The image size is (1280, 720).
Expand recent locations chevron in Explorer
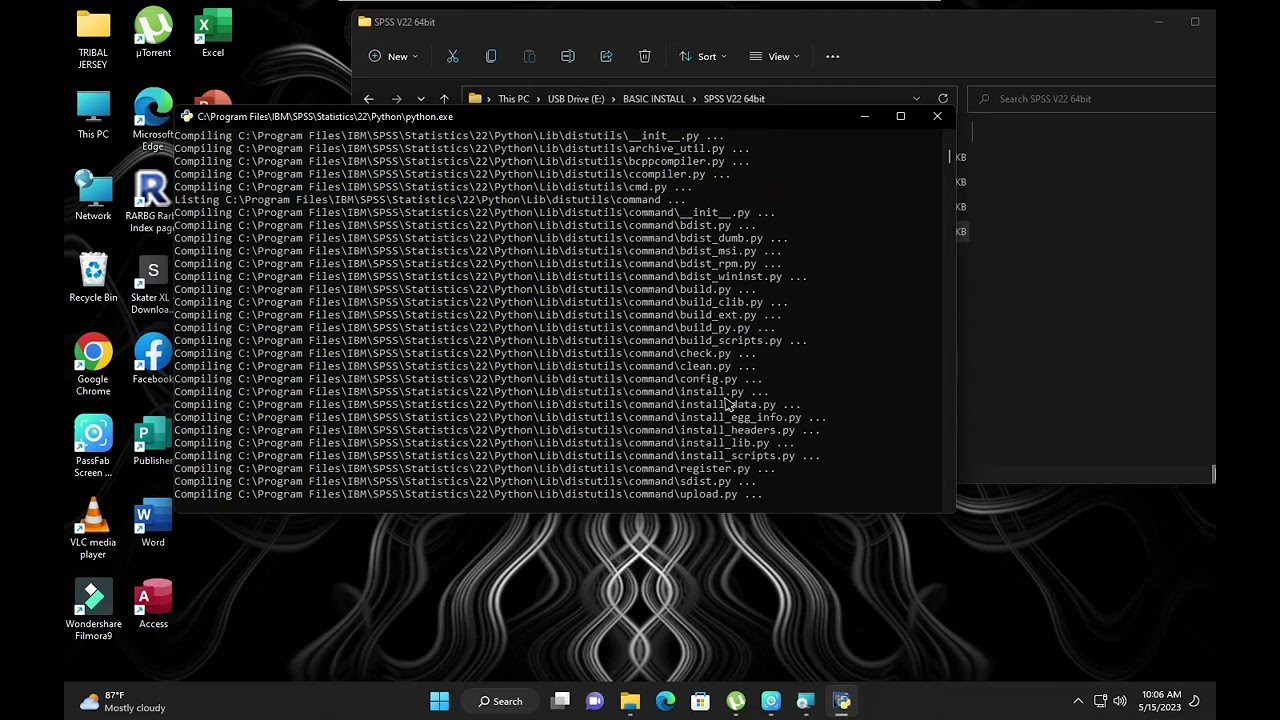pos(420,99)
